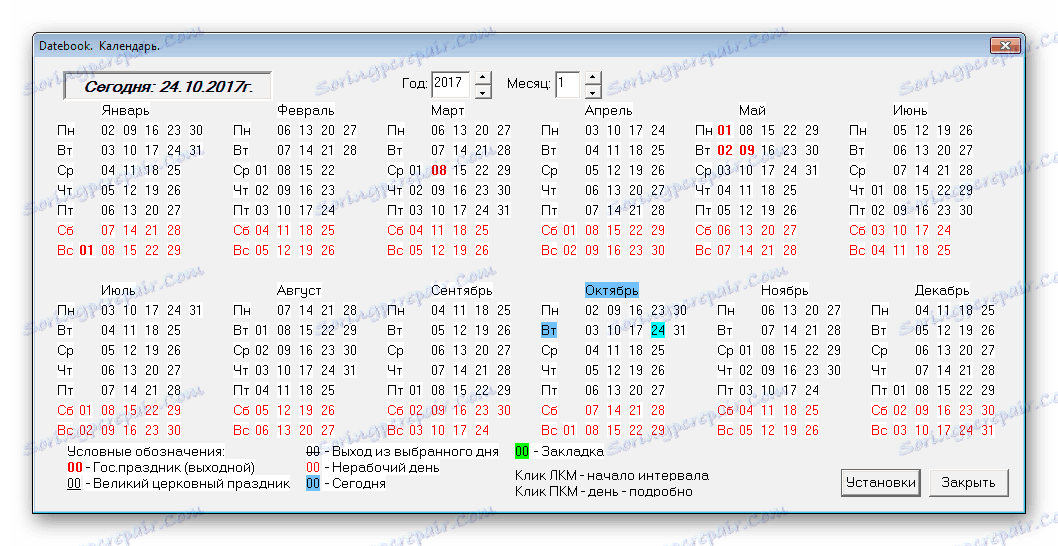
Task: Click the Август month heading
Action: click(299, 290)
